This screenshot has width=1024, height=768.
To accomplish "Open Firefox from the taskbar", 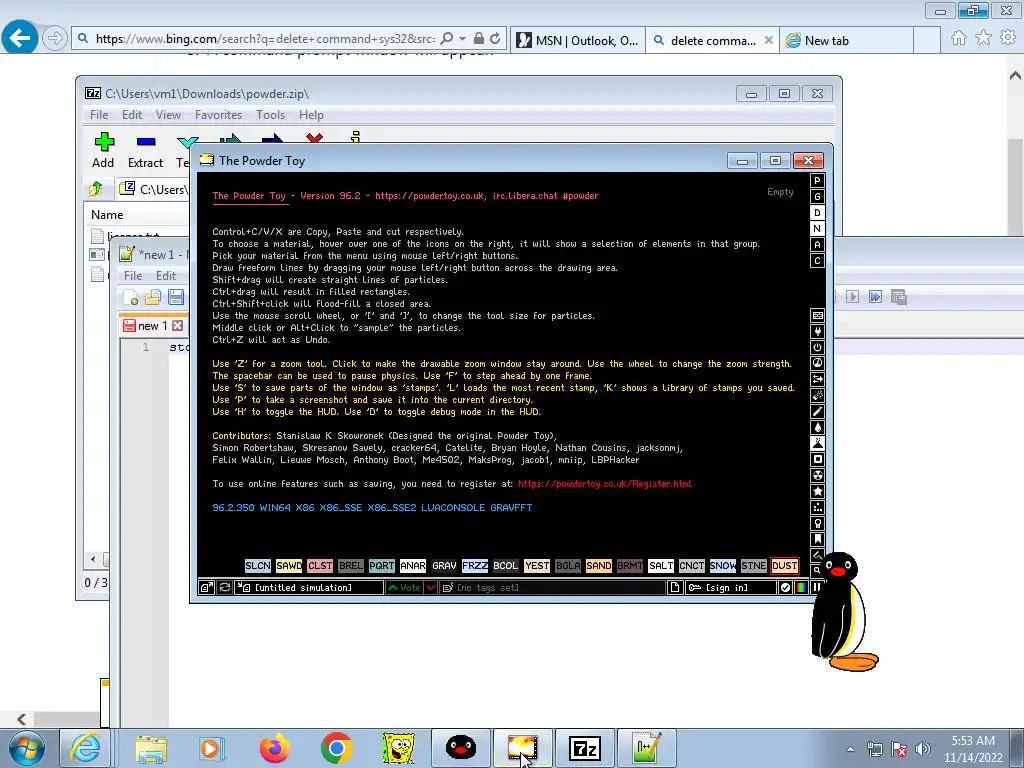I will [274, 748].
